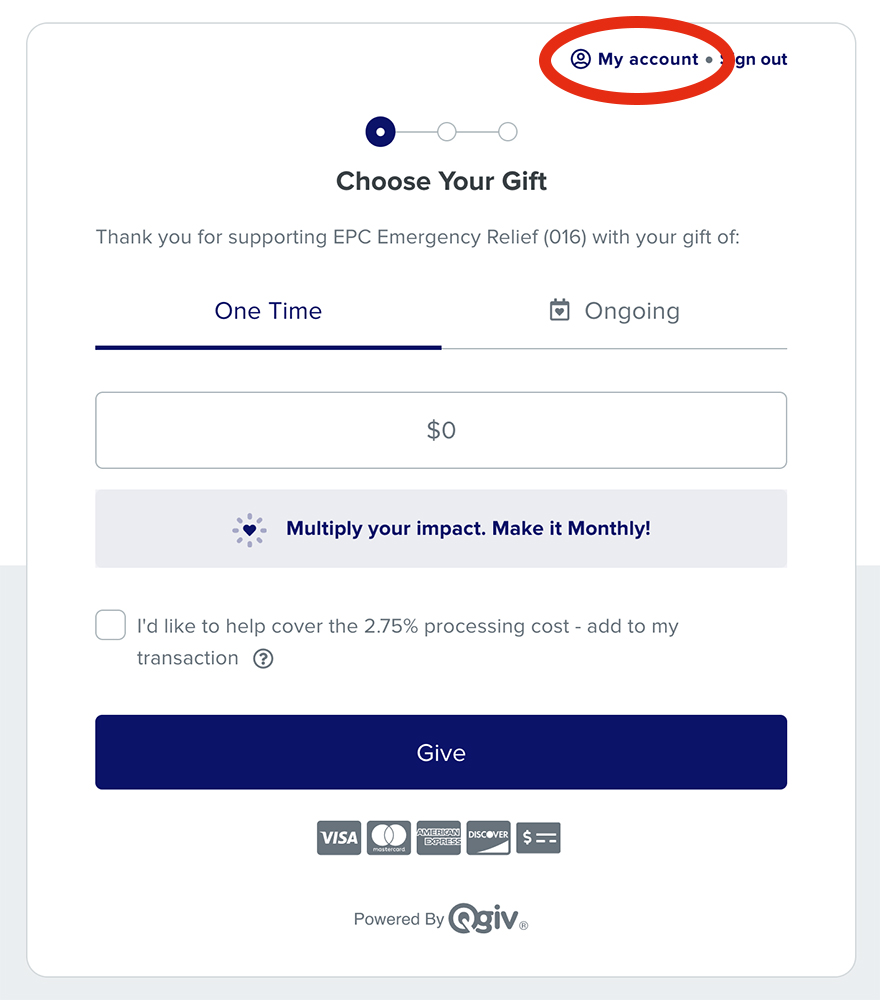Click the first progress step indicator

(381, 131)
